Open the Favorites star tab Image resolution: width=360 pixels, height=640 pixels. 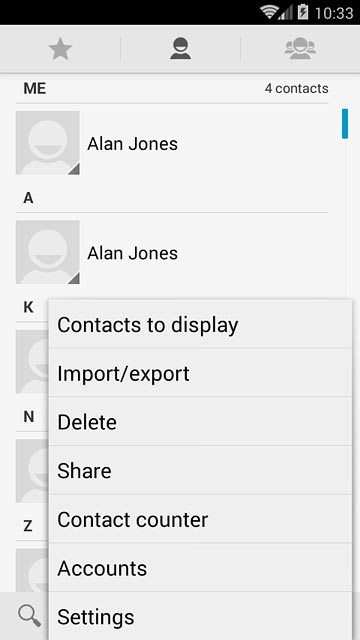tap(60, 50)
